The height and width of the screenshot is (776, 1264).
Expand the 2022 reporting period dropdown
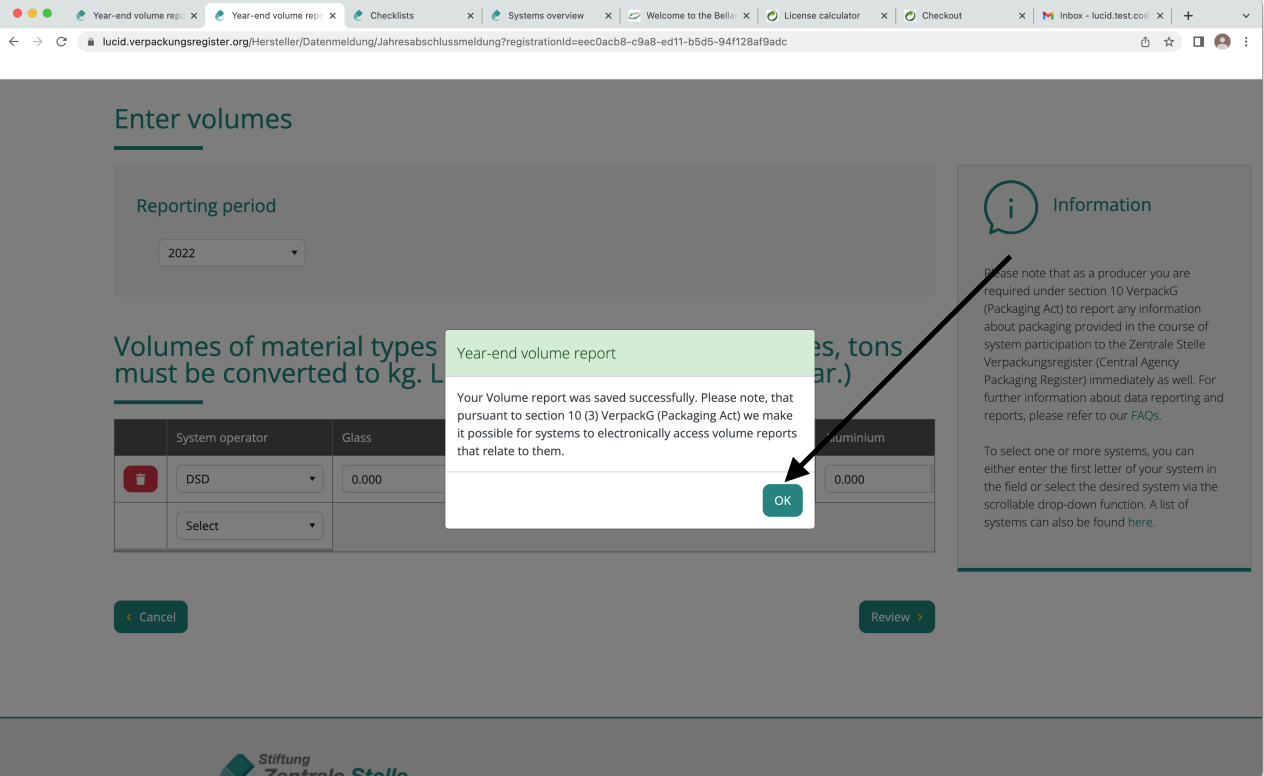231,253
